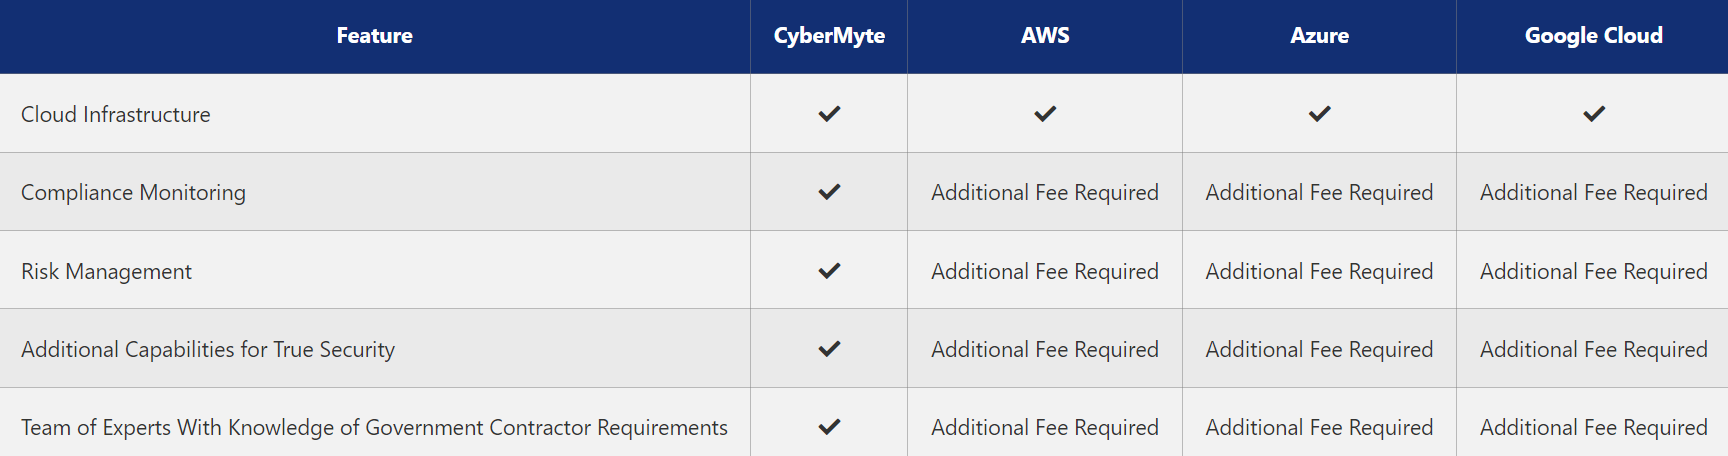
Task: Click CyberMyte checkmark for Additional Capabilities row
Action: point(829,349)
